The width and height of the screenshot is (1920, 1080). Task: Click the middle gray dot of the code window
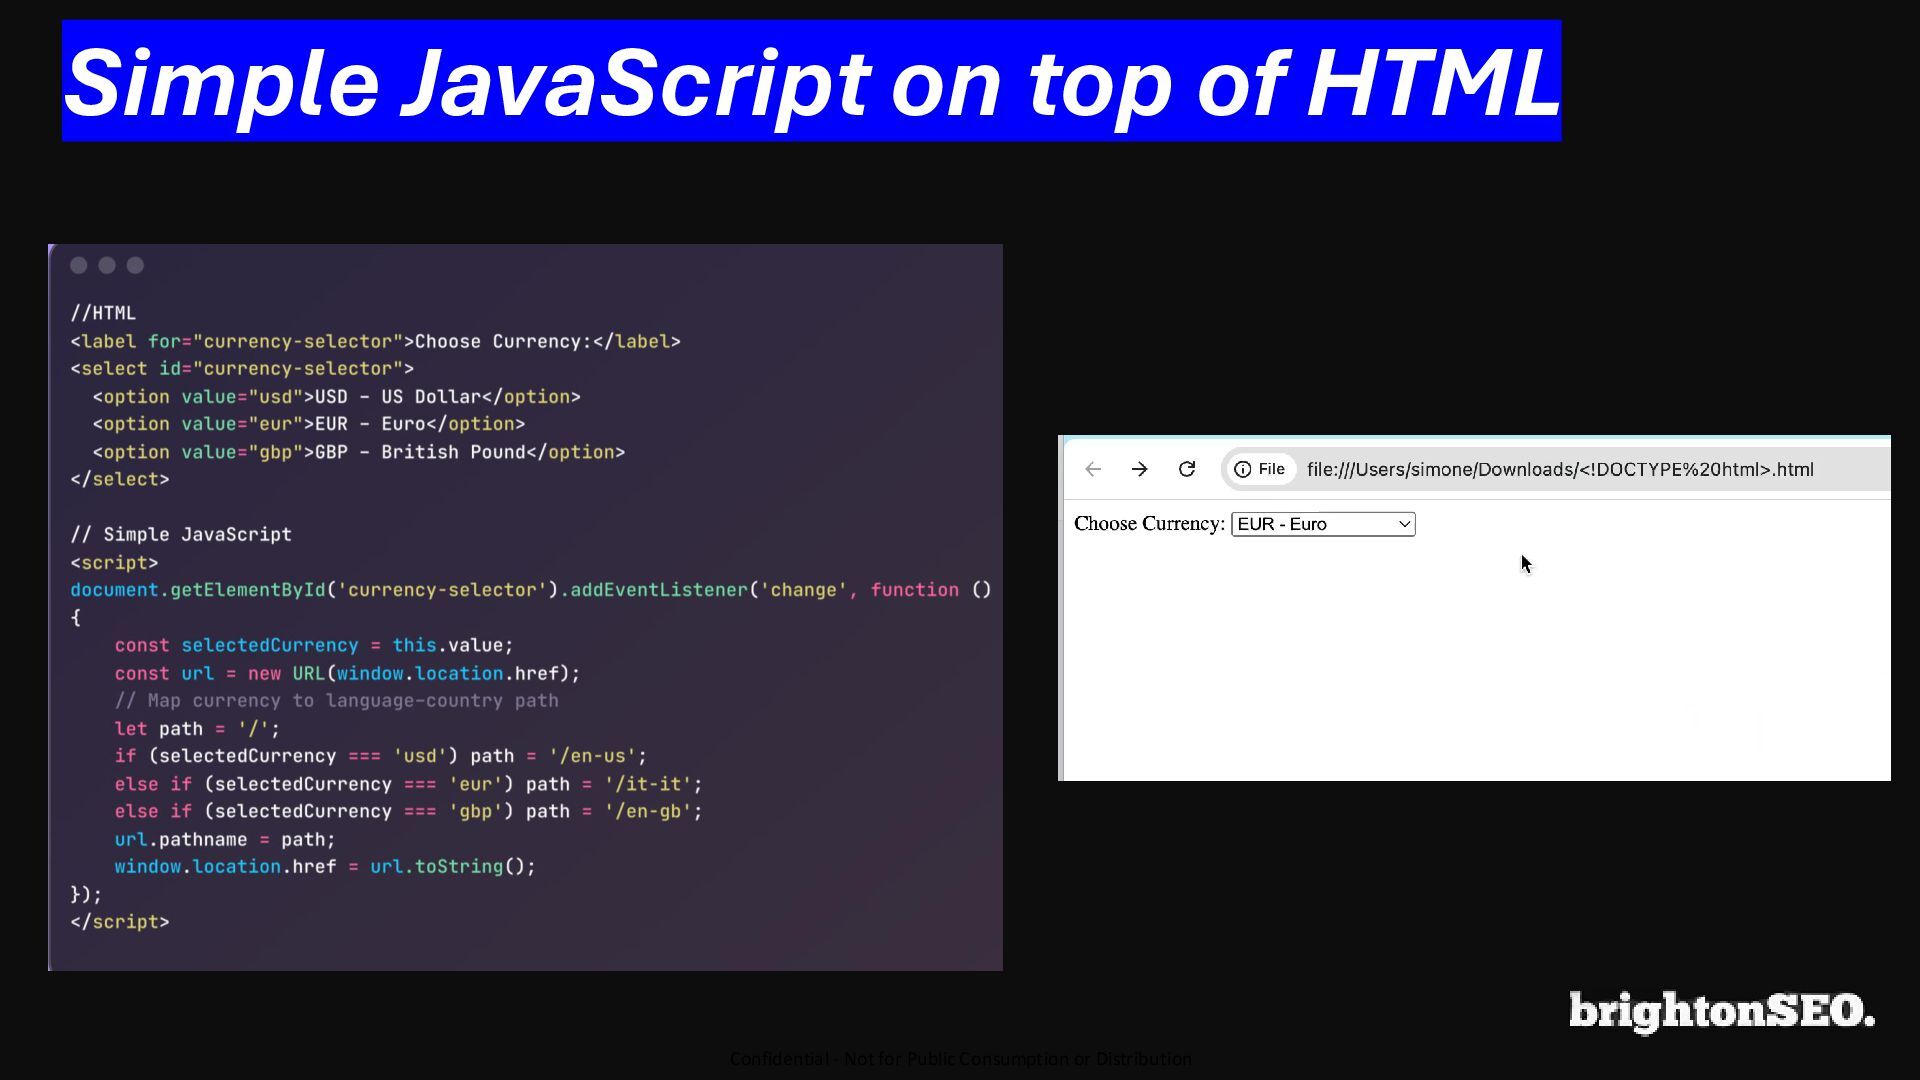(x=107, y=265)
